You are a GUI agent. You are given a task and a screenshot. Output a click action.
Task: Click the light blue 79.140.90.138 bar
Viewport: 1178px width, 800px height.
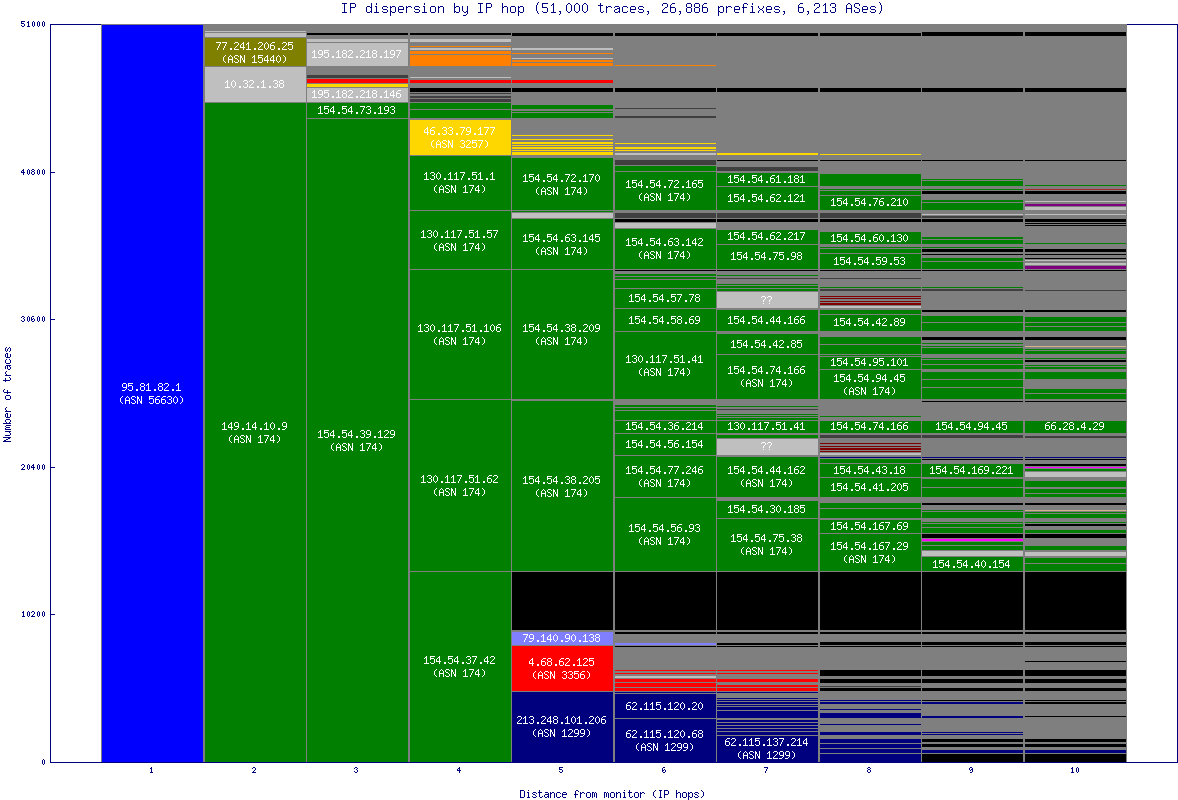click(x=562, y=638)
